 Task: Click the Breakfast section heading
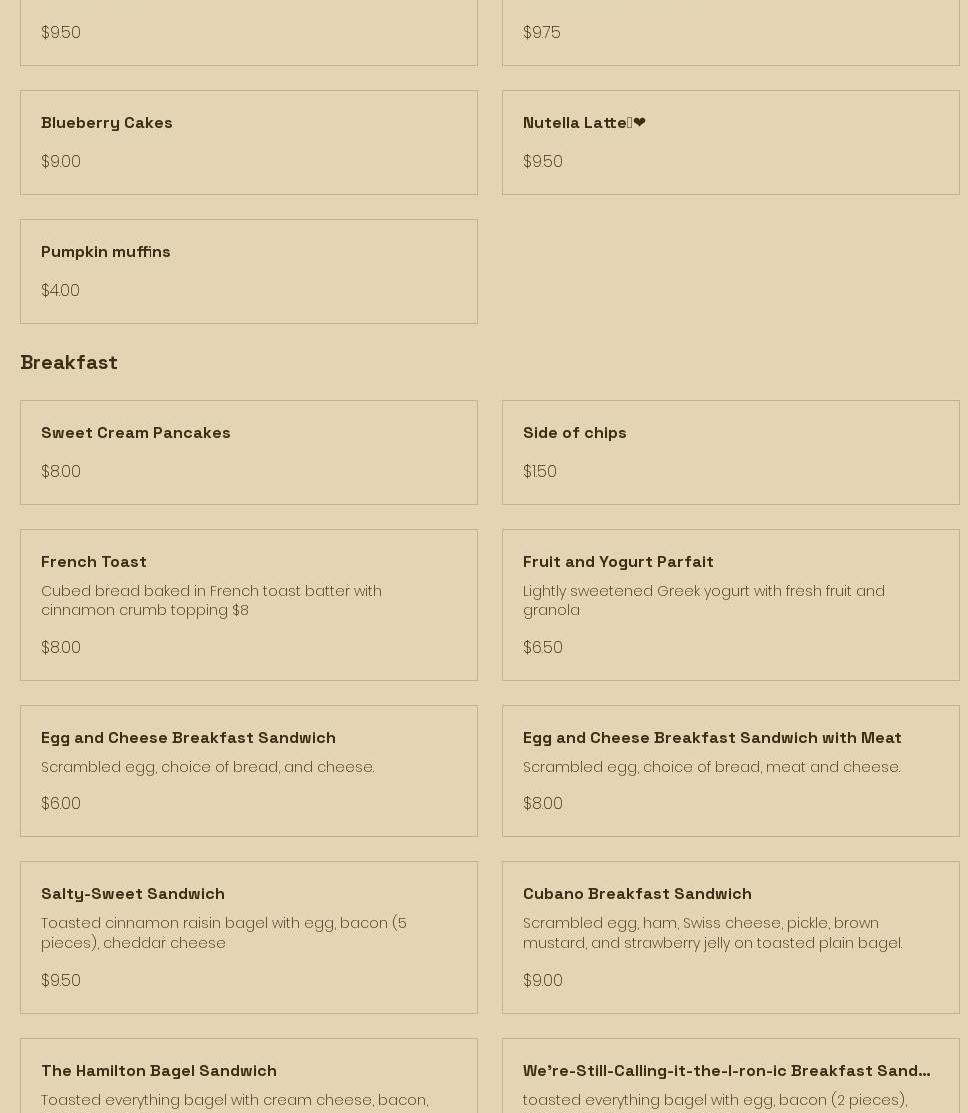click(x=69, y=362)
